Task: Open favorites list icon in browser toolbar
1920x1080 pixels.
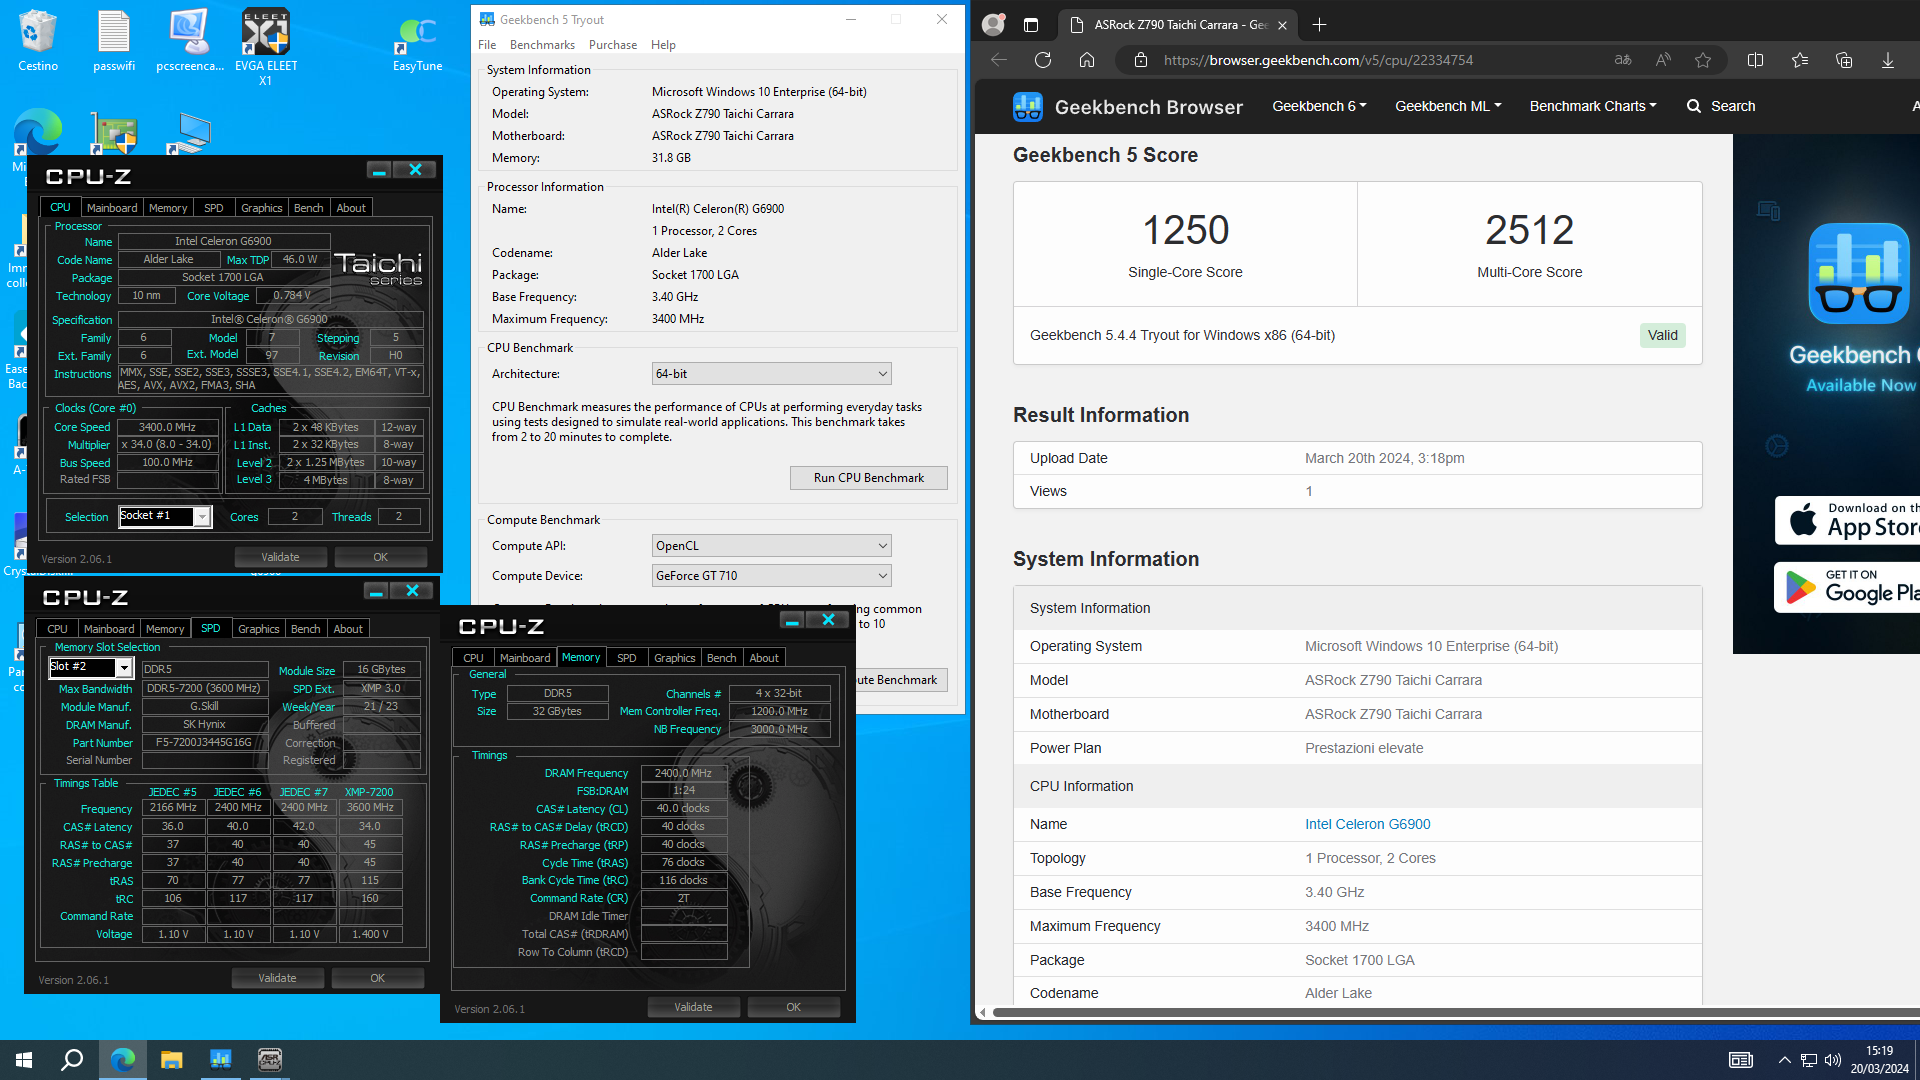Action: (x=1800, y=60)
